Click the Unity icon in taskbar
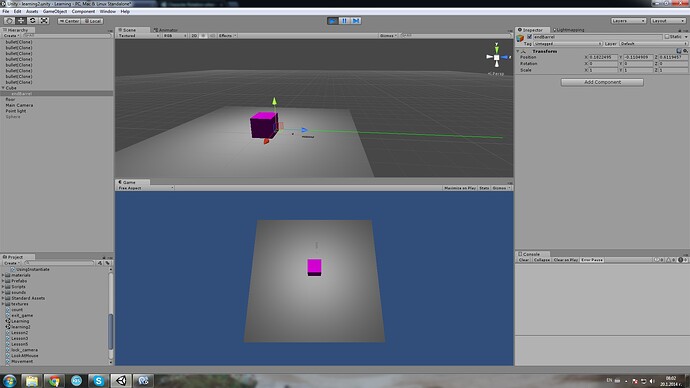Screen dimensions: 690x388 (121, 381)
